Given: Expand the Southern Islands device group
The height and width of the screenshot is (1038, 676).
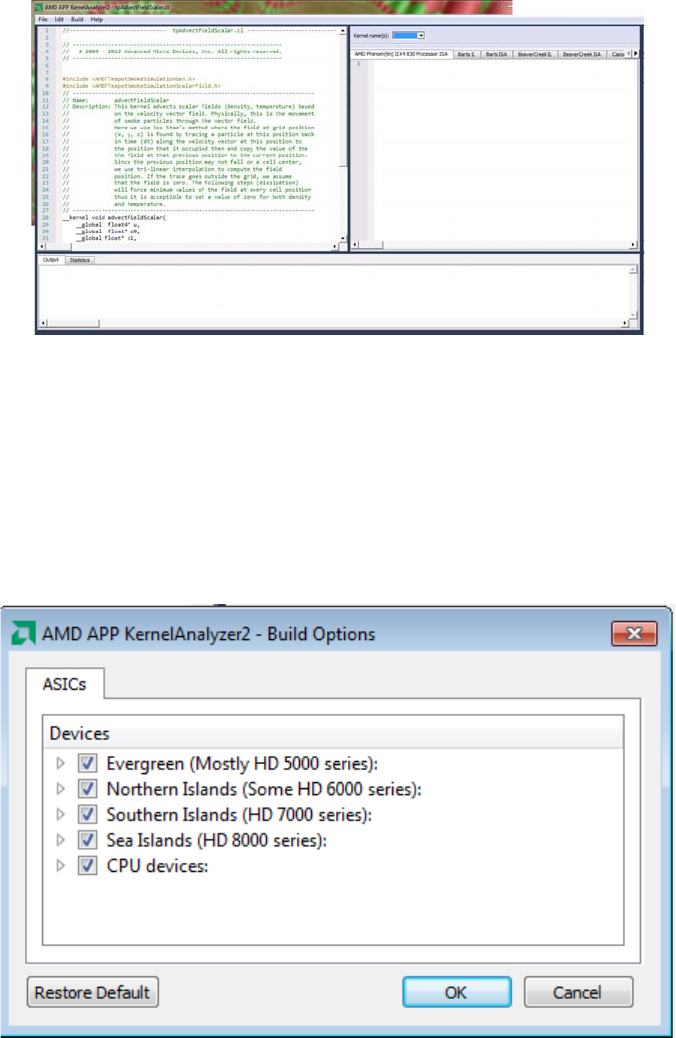Looking at the screenshot, I should [x=61, y=814].
